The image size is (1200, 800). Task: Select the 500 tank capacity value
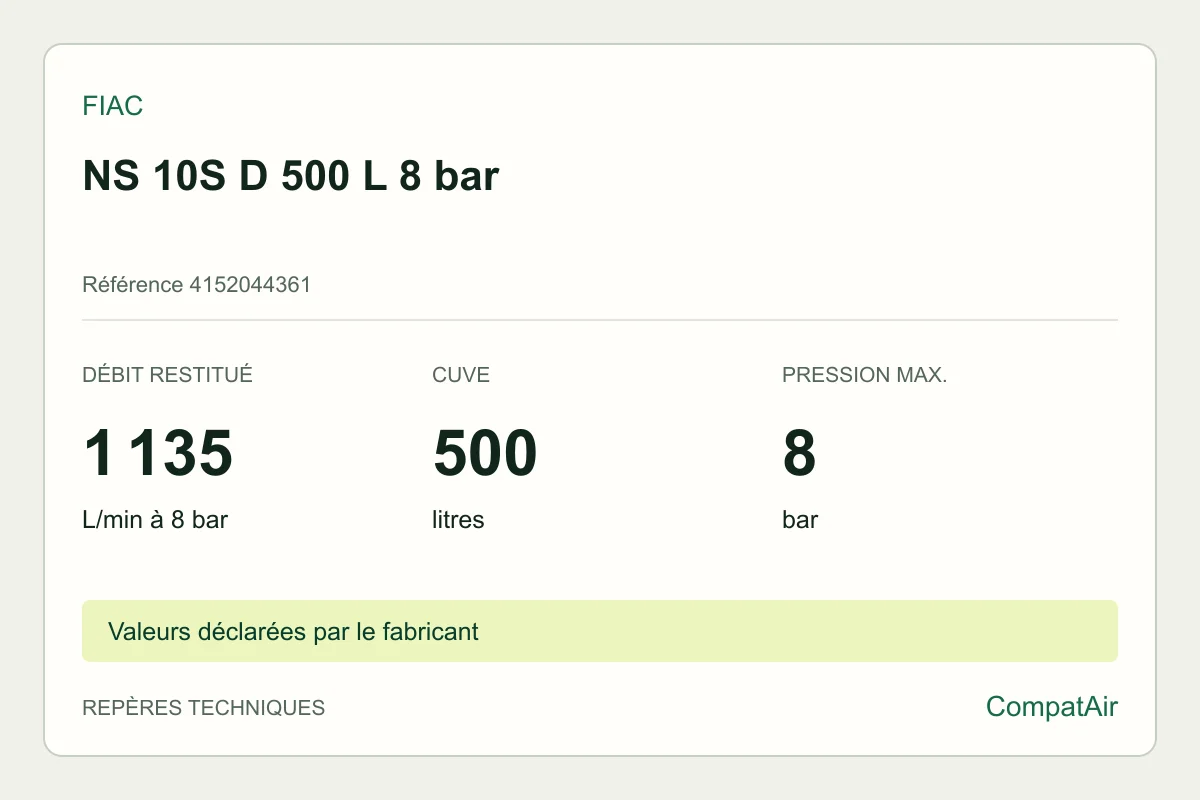485,453
